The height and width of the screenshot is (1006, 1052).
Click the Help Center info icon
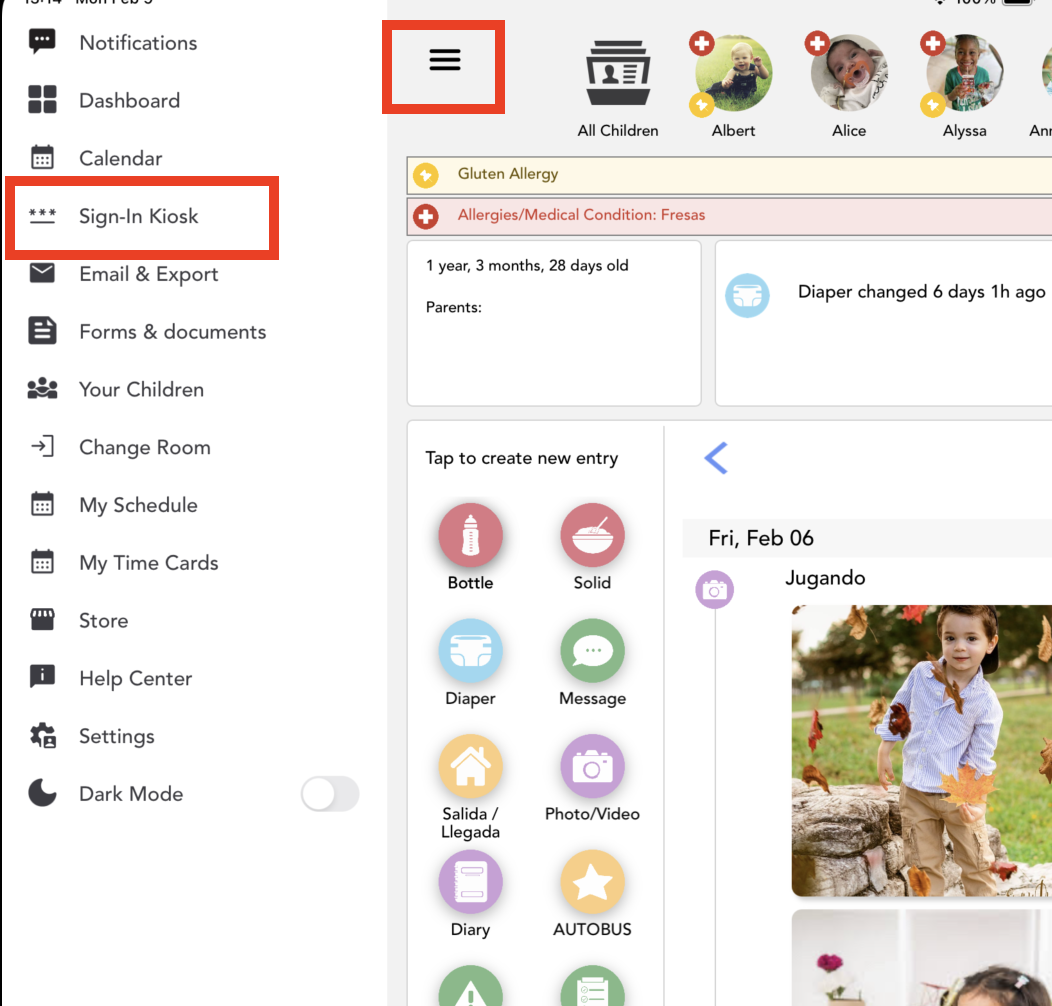tap(42, 676)
